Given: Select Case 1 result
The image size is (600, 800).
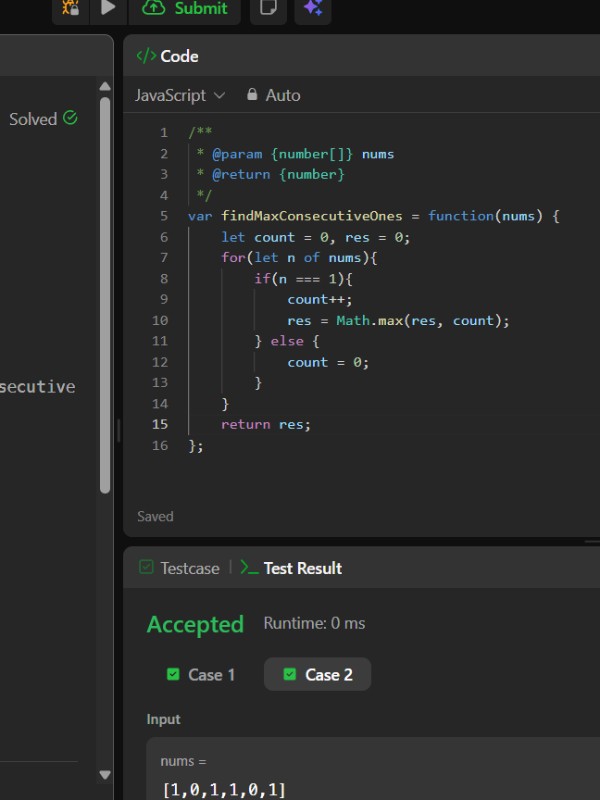Looking at the screenshot, I should 201,674.
